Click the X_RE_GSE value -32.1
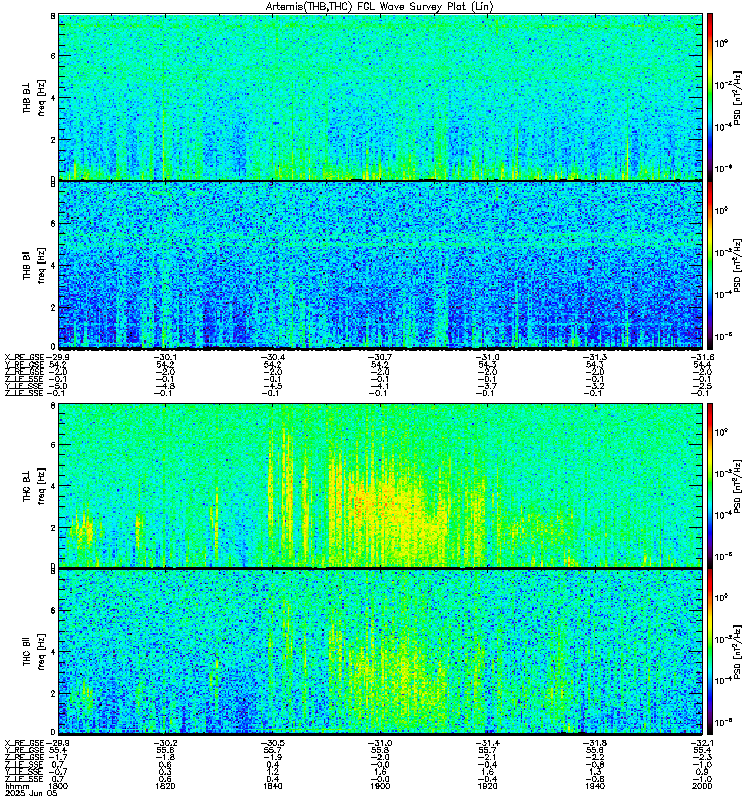The image size is (750, 800). point(702,743)
